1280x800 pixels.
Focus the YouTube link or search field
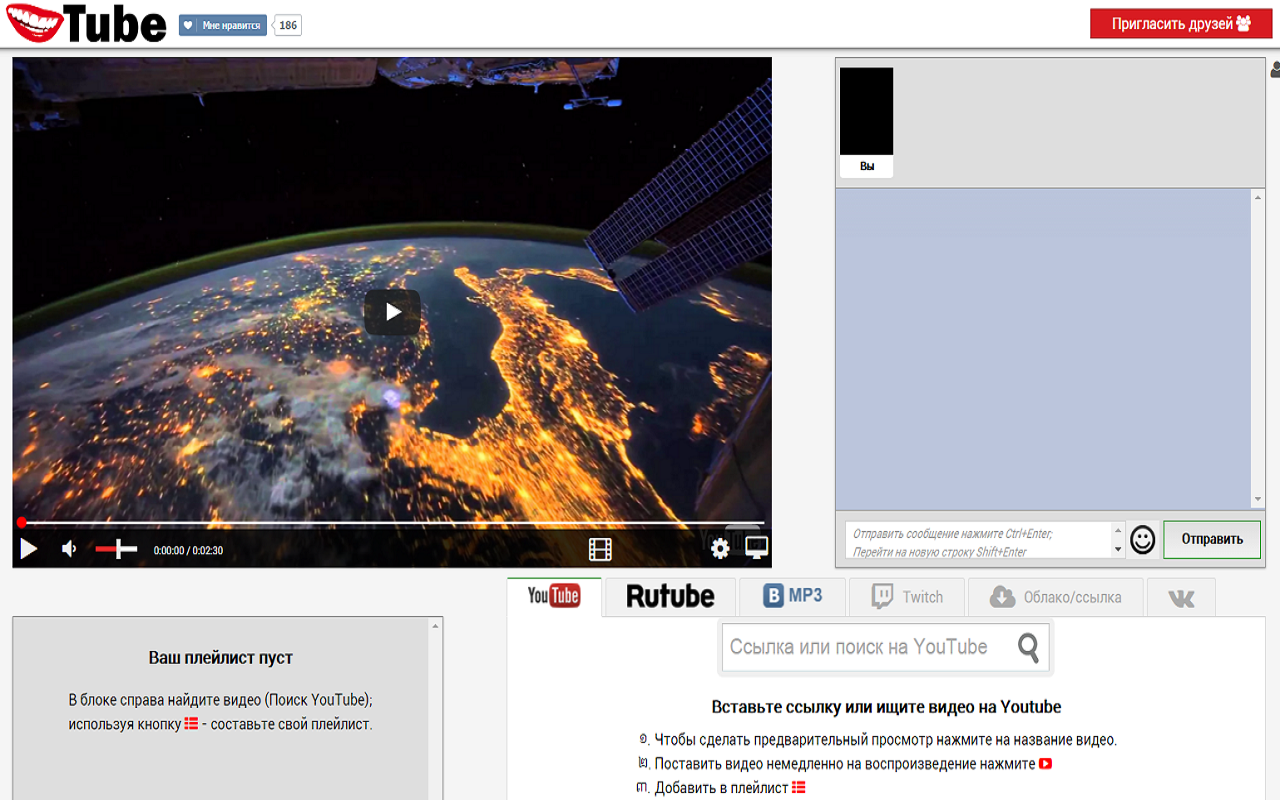pos(865,647)
